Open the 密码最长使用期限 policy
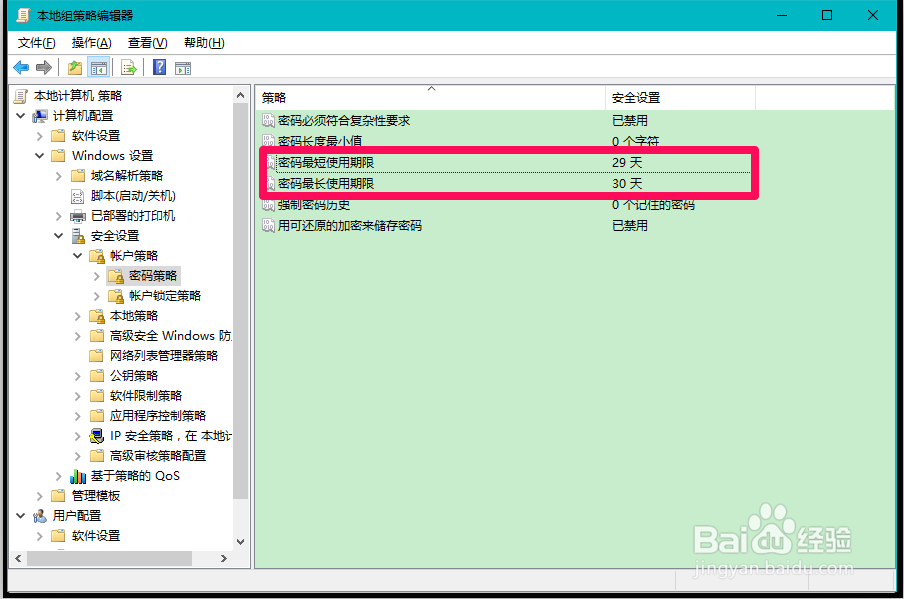The image size is (904, 599). tap(325, 184)
